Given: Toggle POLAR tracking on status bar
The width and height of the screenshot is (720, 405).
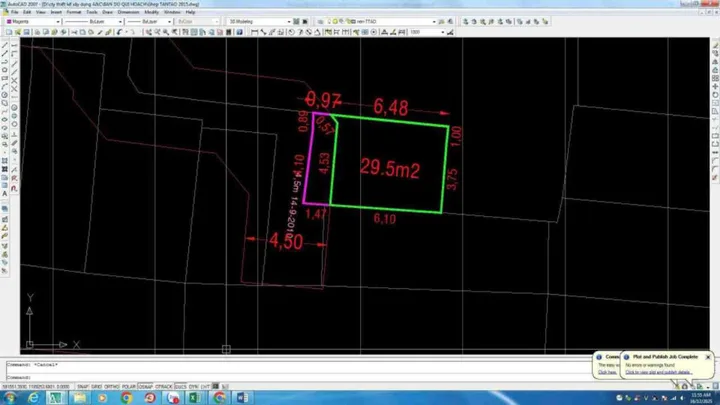Looking at the screenshot, I should click(x=129, y=387).
